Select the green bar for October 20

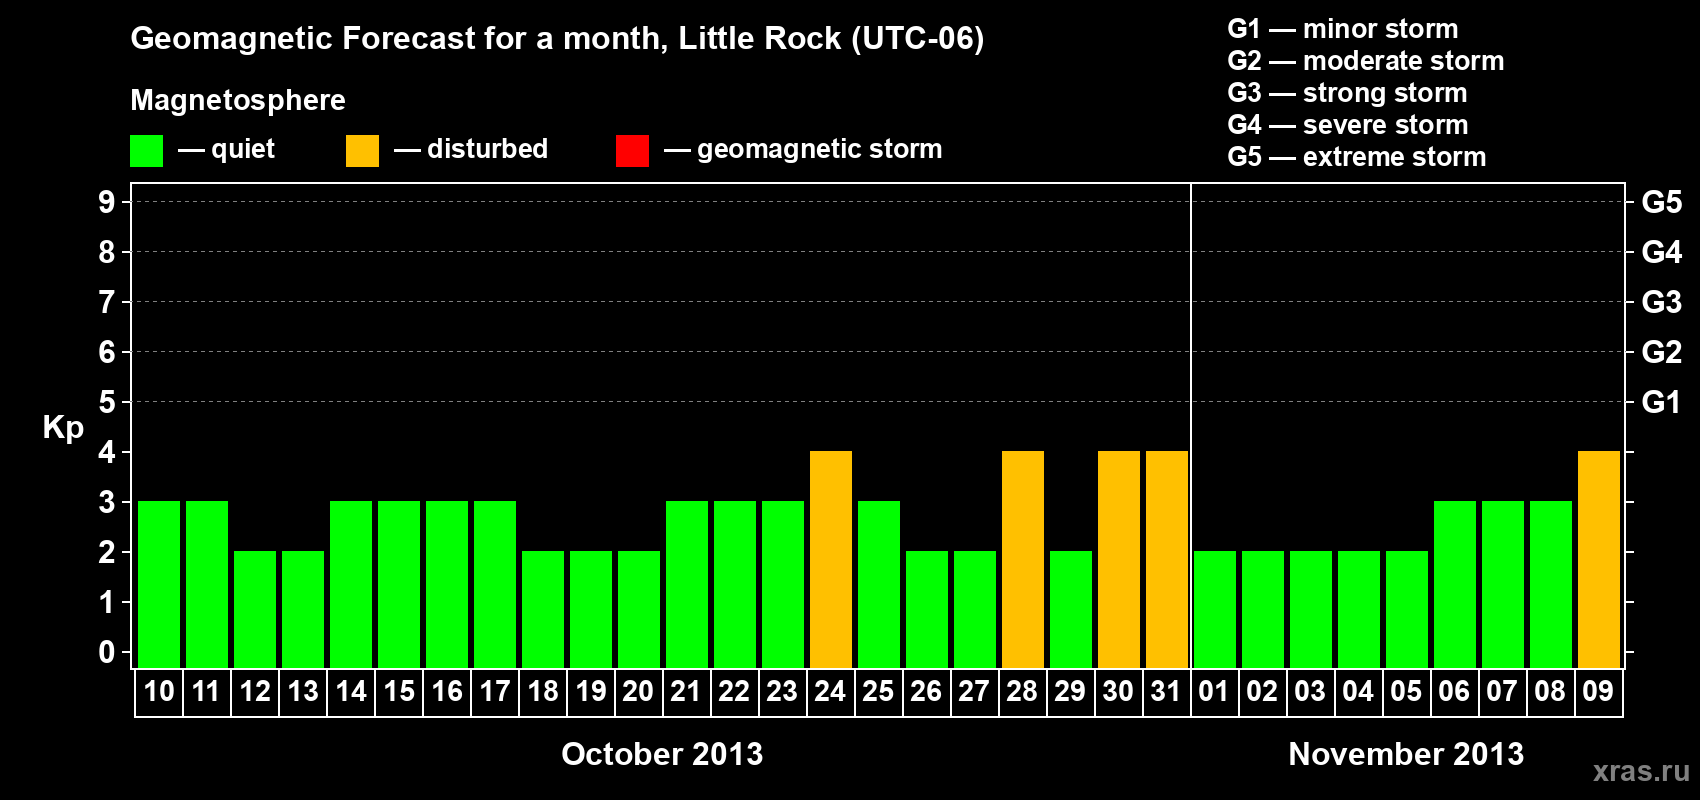[x=639, y=609]
